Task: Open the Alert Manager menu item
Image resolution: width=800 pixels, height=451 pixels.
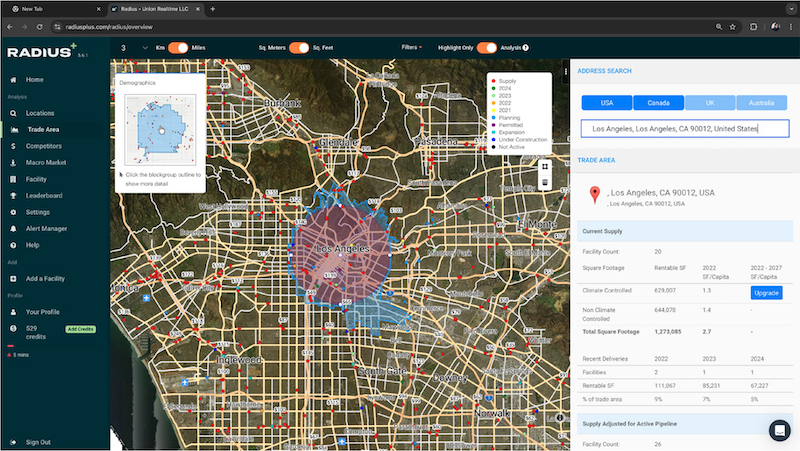Action: 46,229
